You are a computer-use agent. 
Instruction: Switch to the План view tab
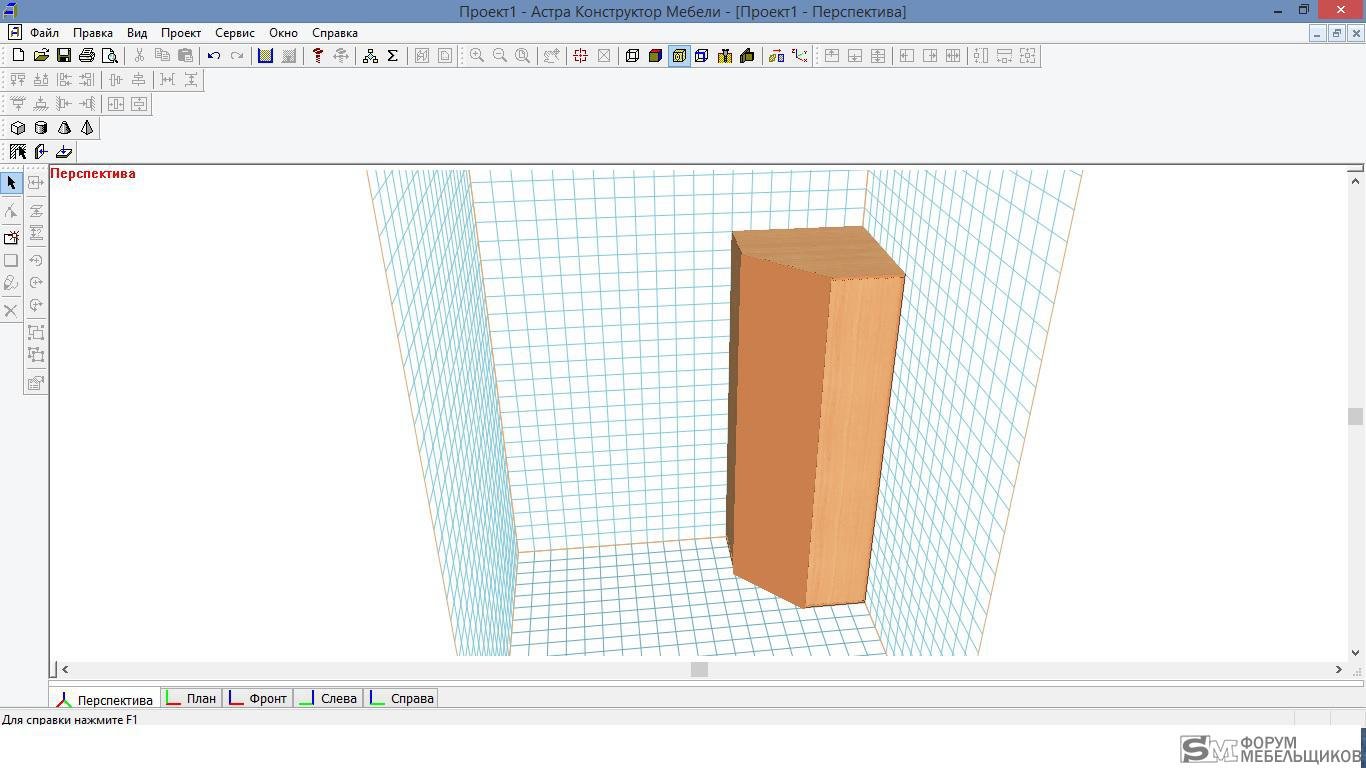[191, 698]
